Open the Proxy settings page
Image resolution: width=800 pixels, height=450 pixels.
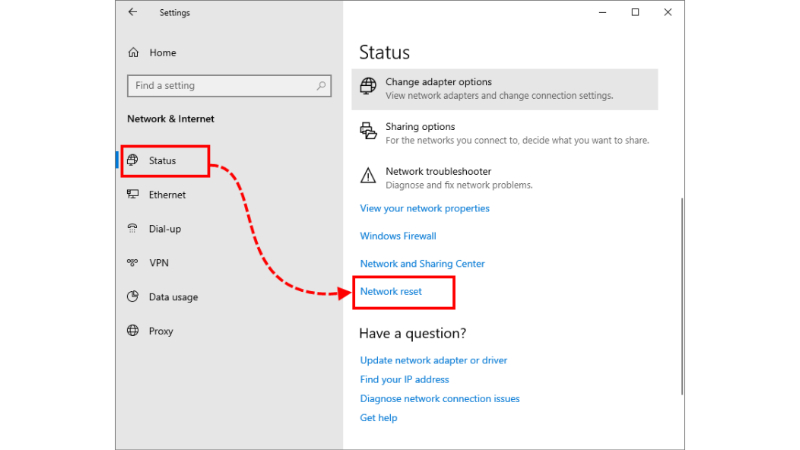(161, 331)
